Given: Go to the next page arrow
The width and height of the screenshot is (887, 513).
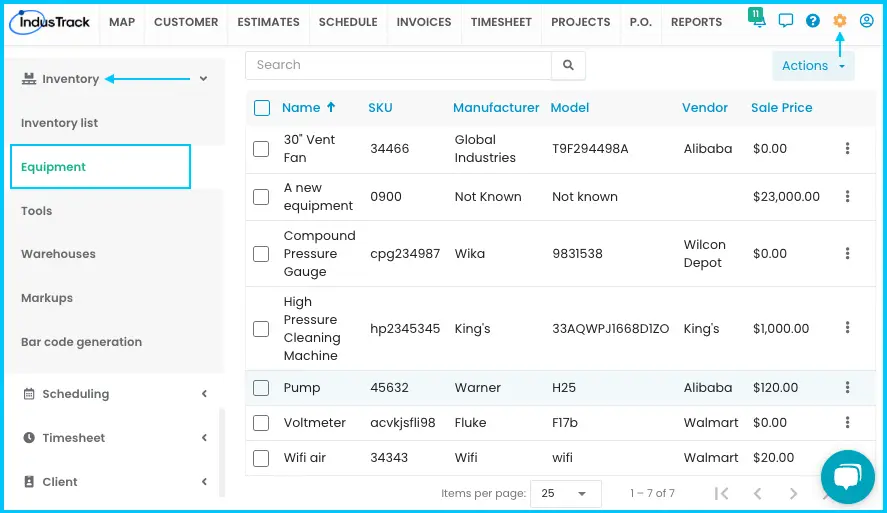Looking at the screenshot, I should pyautogui.click(x=793, y=493).
